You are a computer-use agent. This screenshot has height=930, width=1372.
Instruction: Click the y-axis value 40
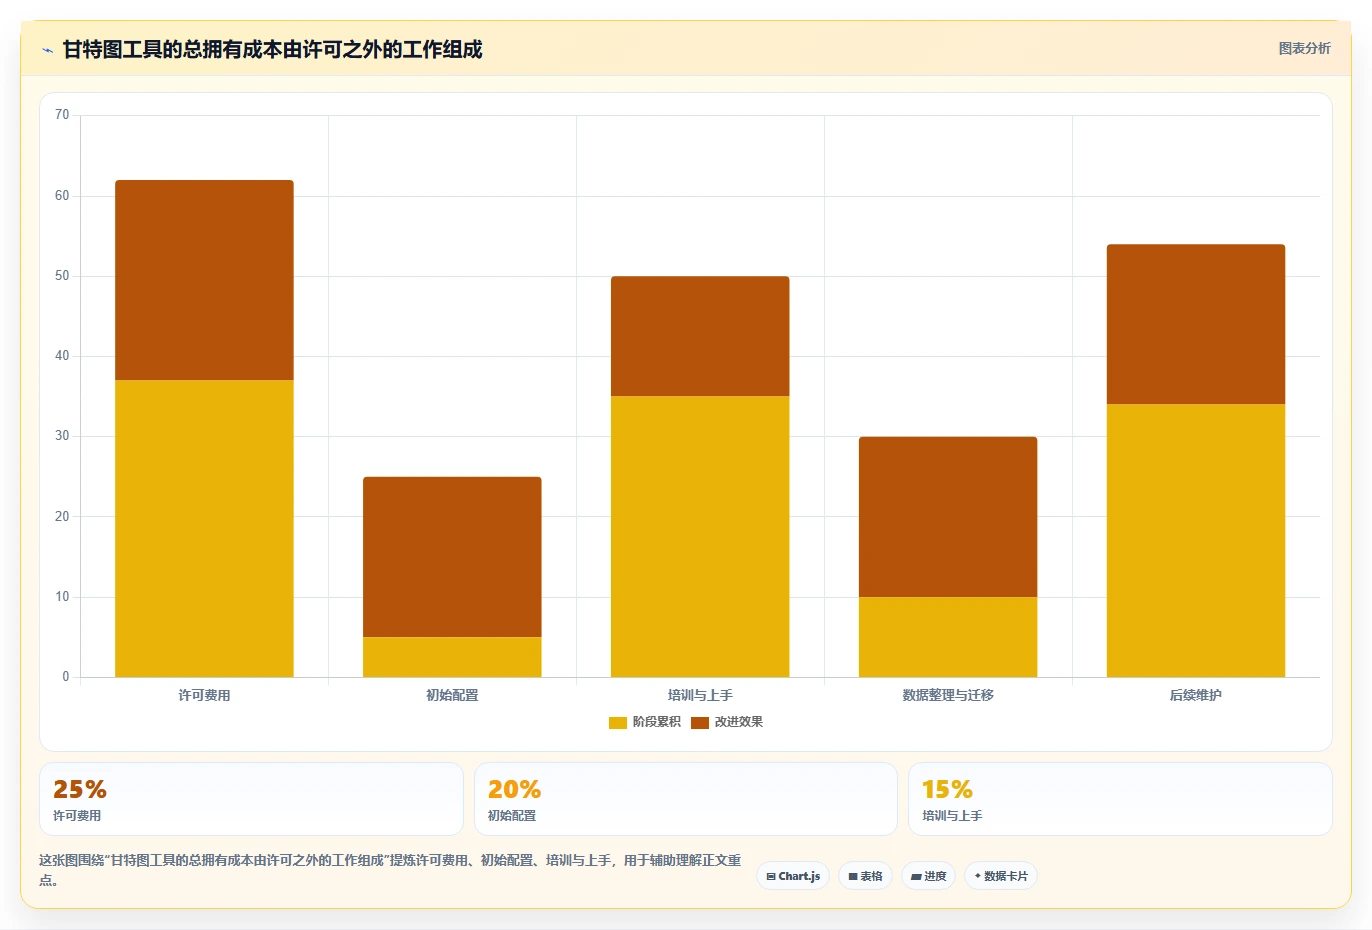tap(62, 356)
